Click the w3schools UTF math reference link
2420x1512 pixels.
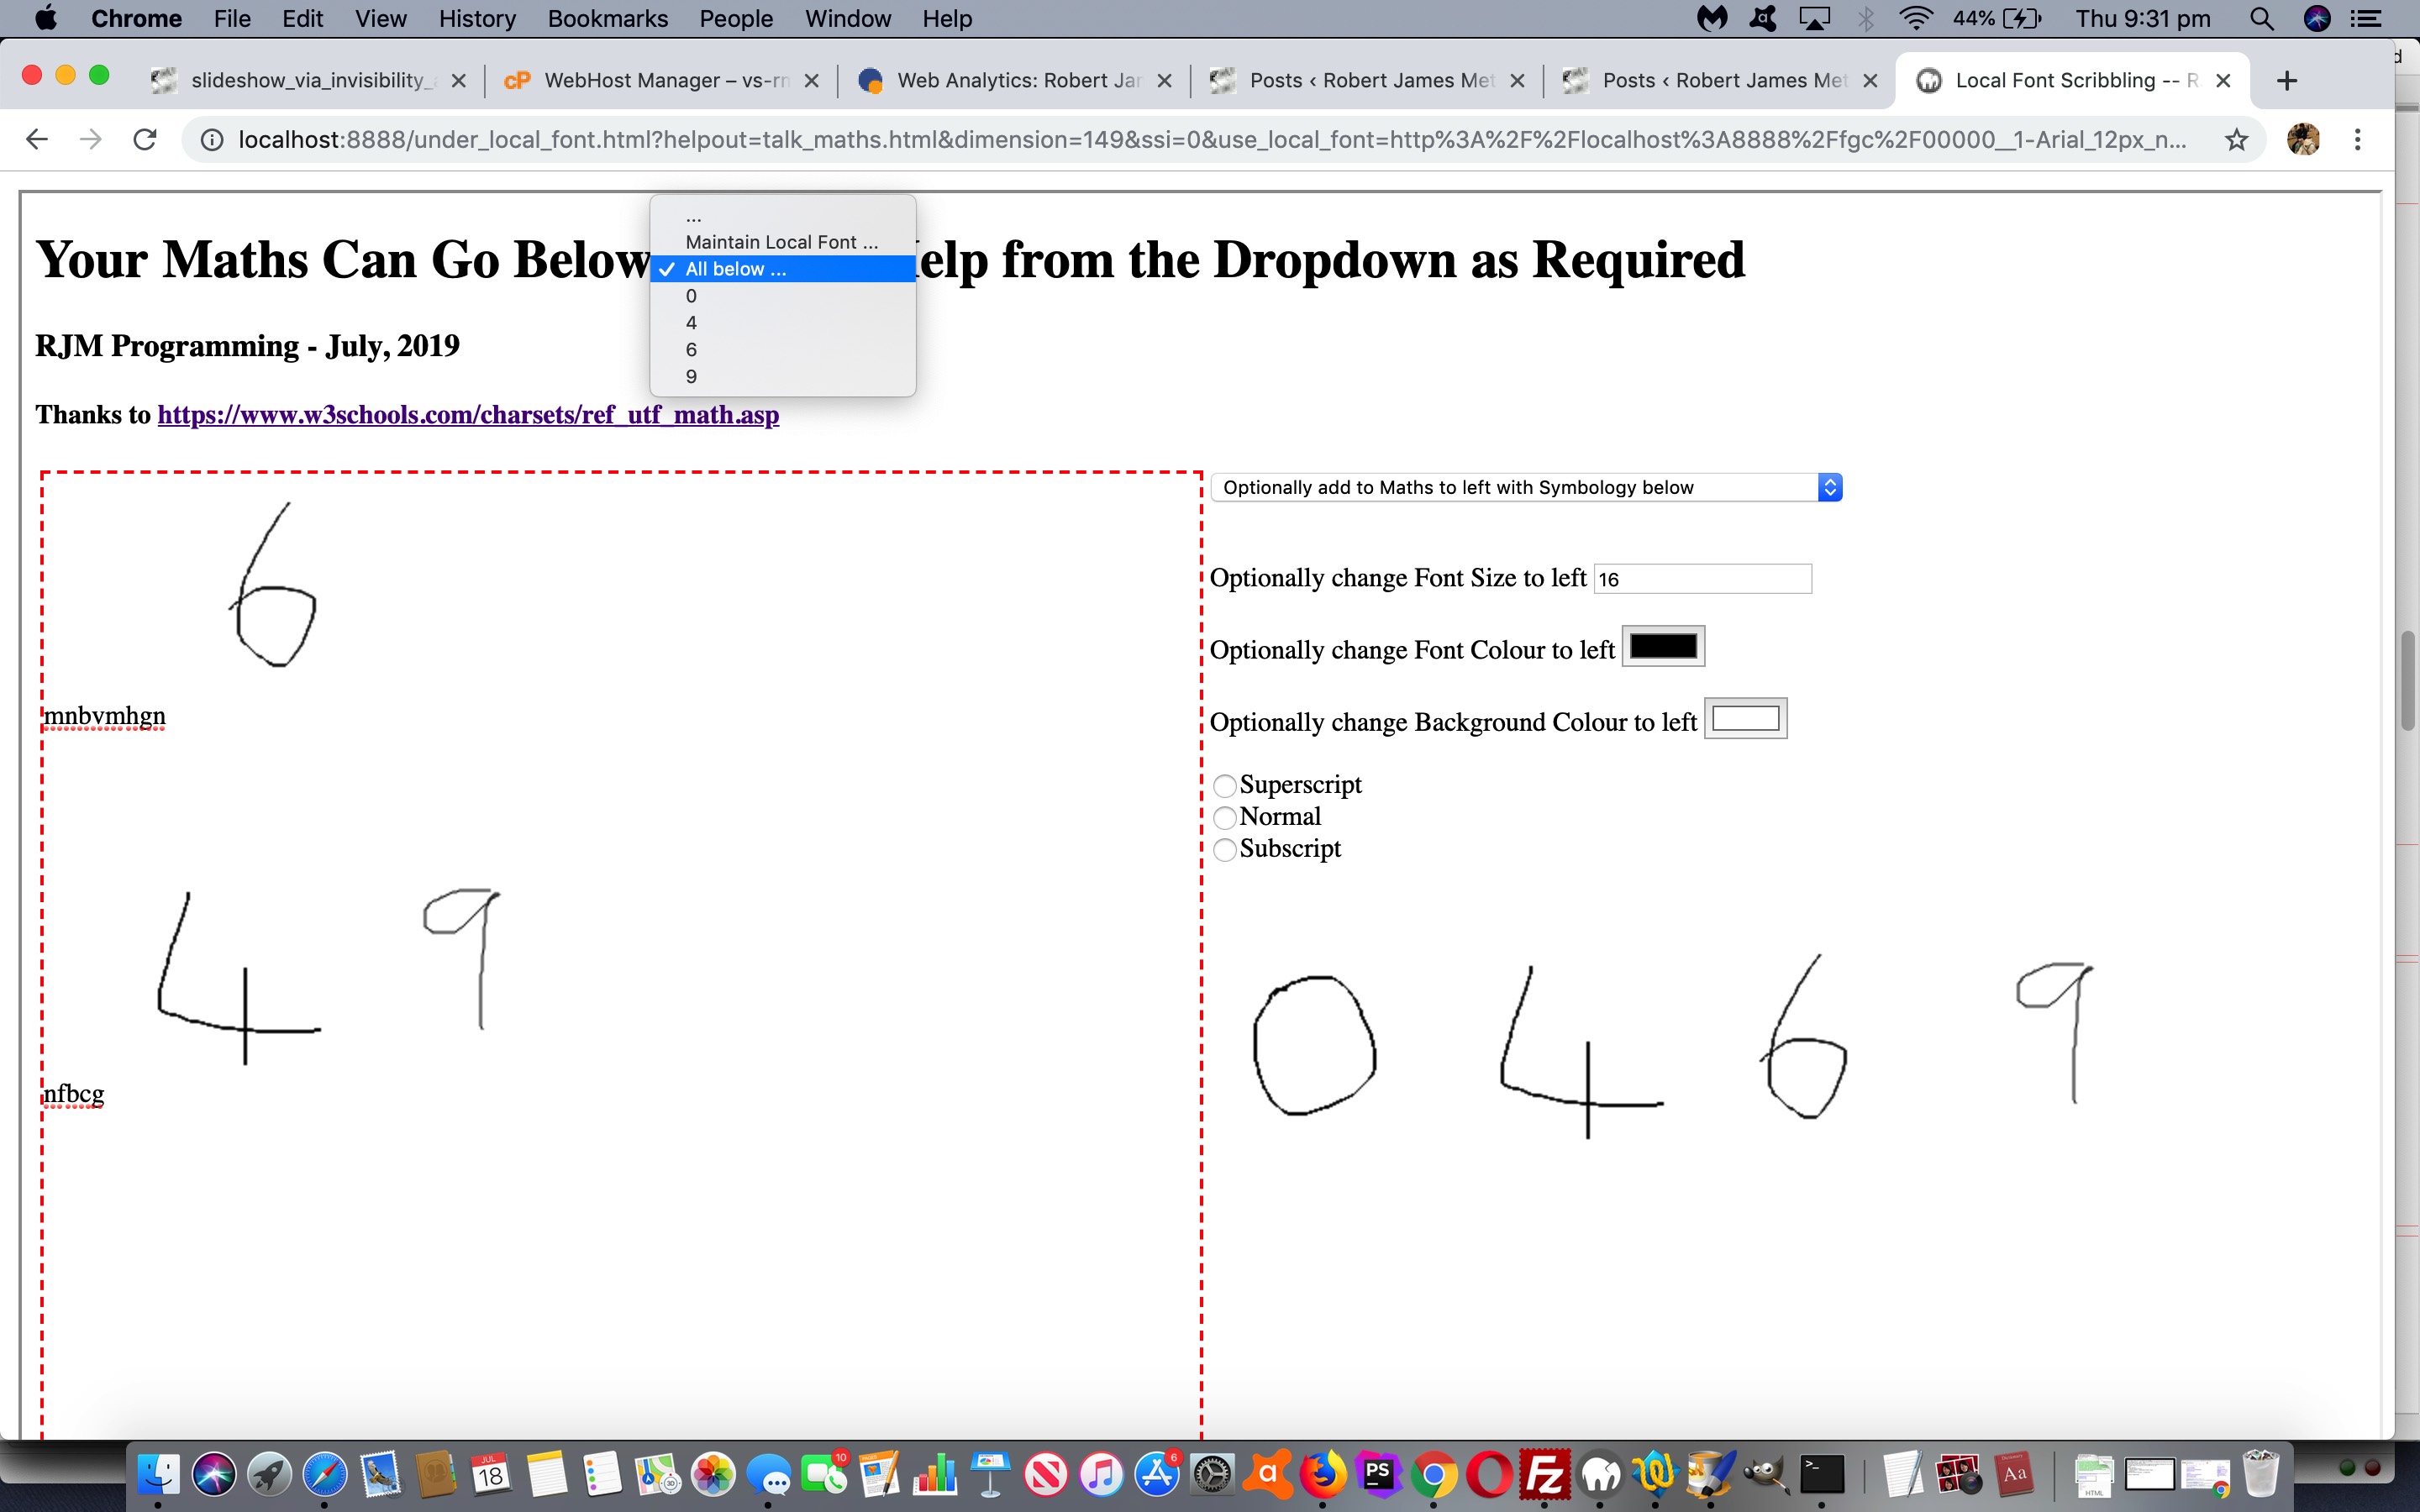pos(467,415)
